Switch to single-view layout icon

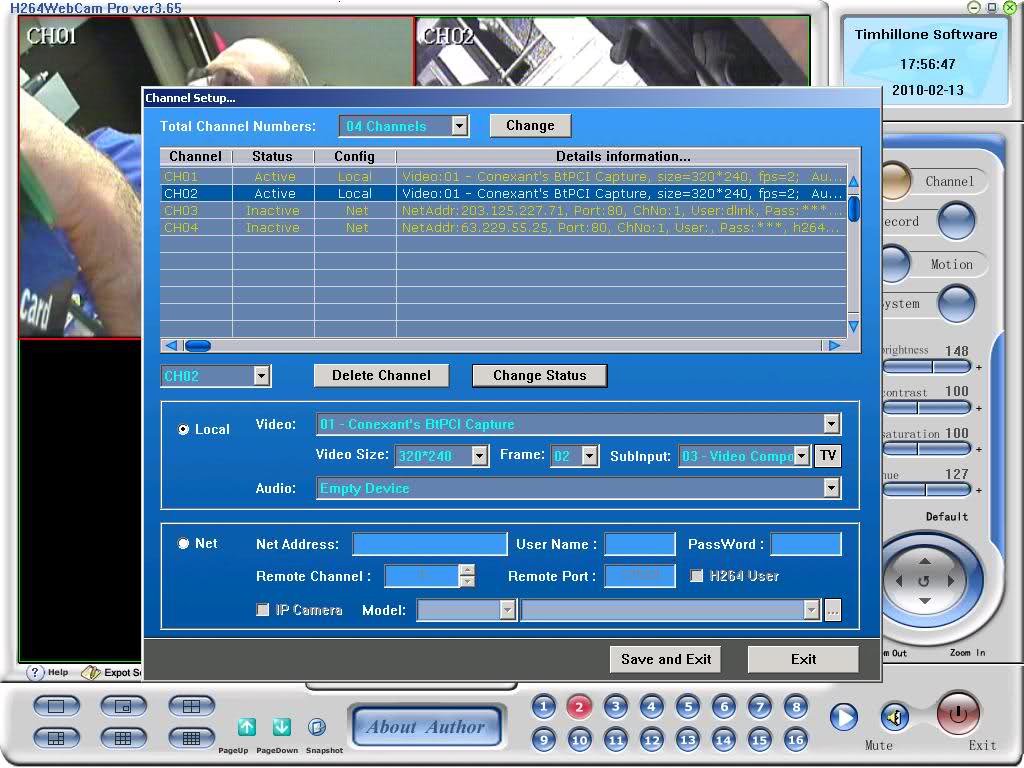(56, 706)
